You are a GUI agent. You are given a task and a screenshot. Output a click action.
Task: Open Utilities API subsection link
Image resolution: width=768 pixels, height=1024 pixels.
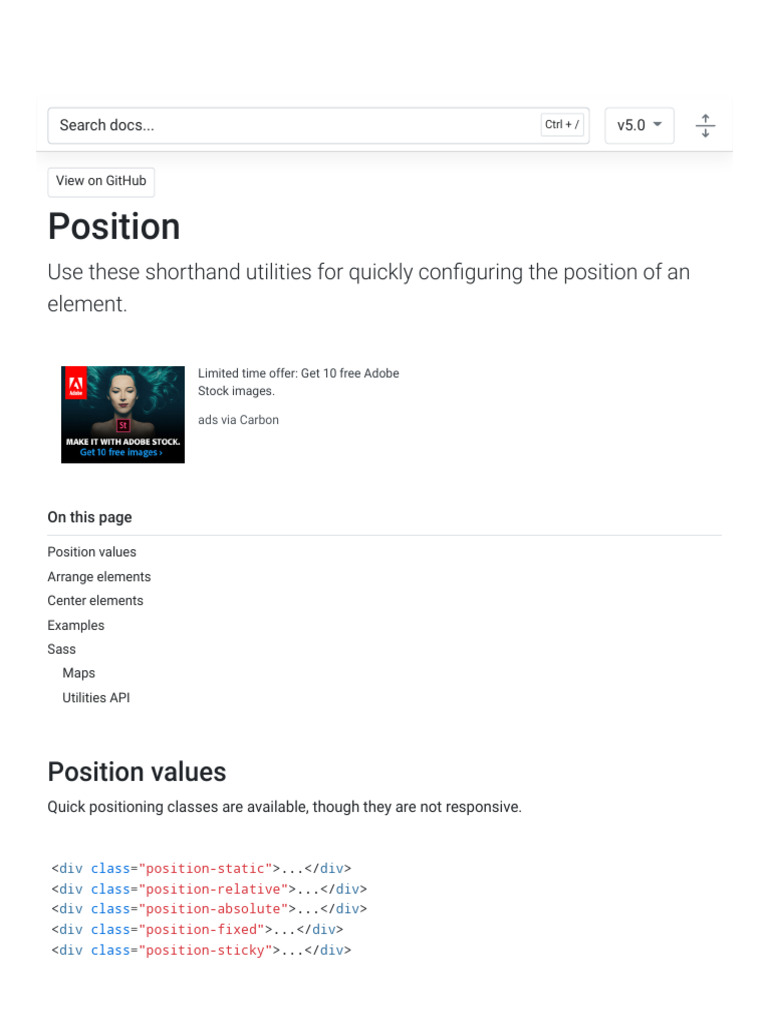(x=96, y=697)
